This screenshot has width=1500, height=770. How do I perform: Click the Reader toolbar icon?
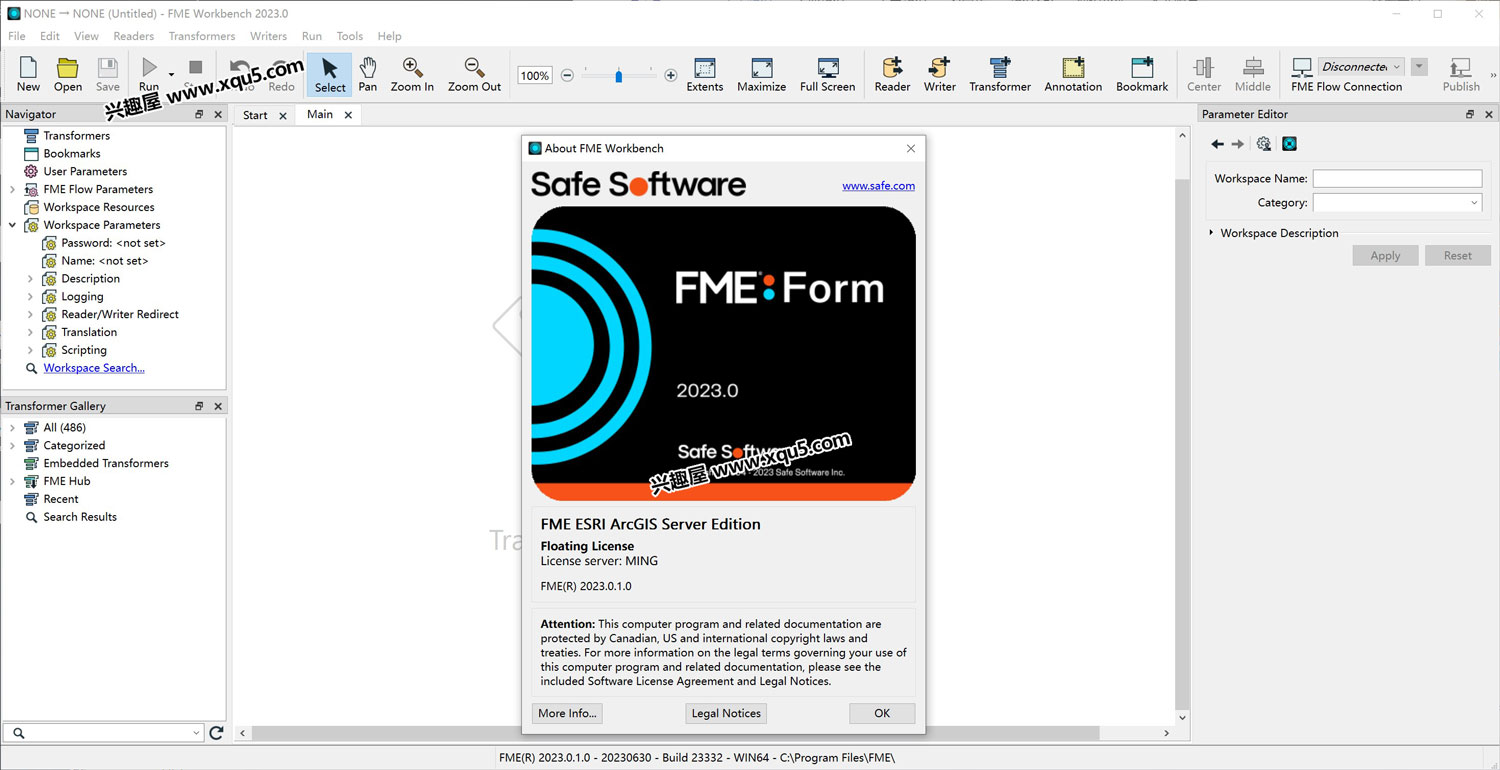[x=892, y=74]
